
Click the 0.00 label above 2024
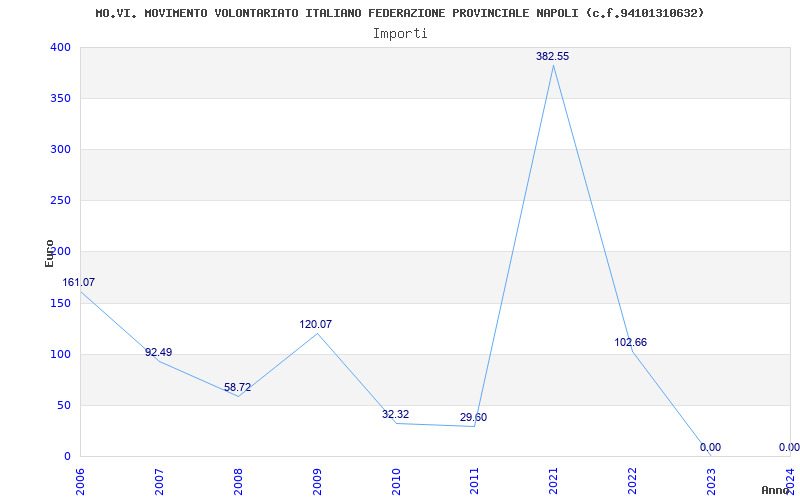pyautogui.click(x=789, y=447)
